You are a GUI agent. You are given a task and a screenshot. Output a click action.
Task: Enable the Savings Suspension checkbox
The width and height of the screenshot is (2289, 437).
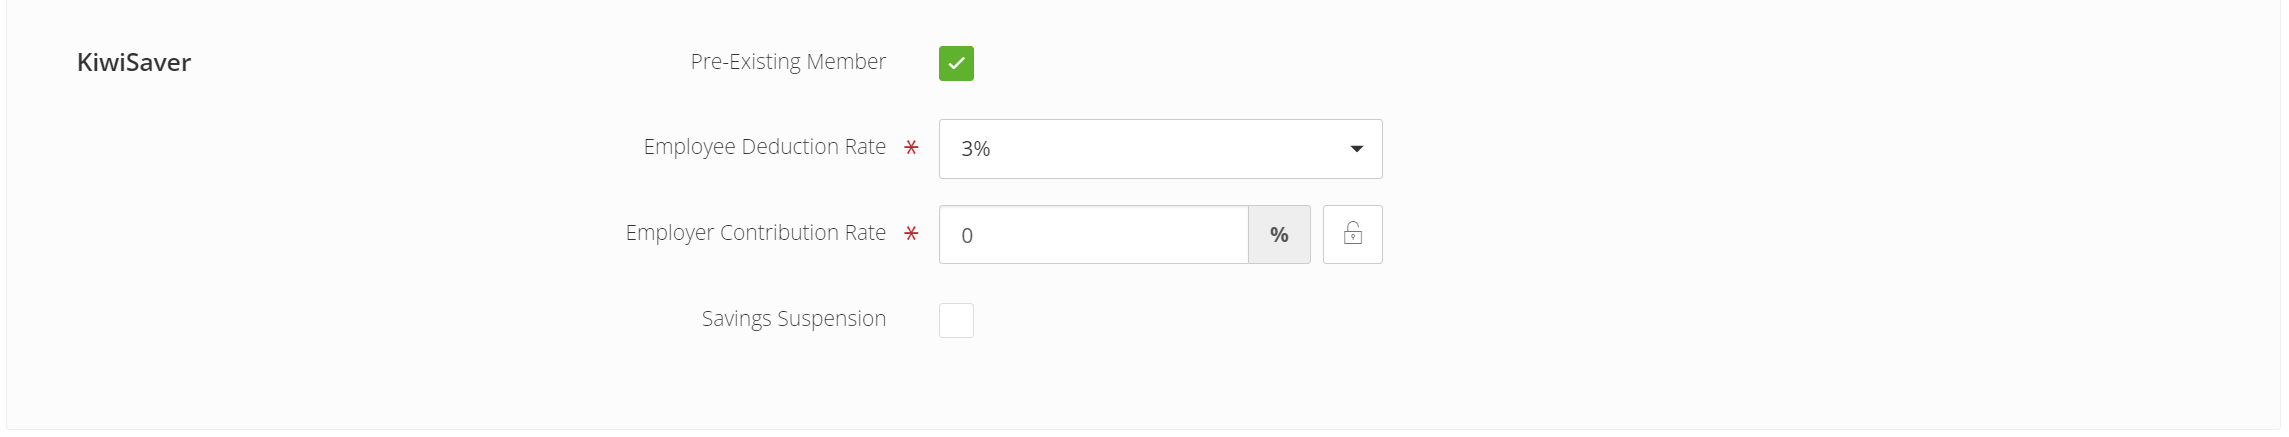pyautogui.click(x=956, y=320)
